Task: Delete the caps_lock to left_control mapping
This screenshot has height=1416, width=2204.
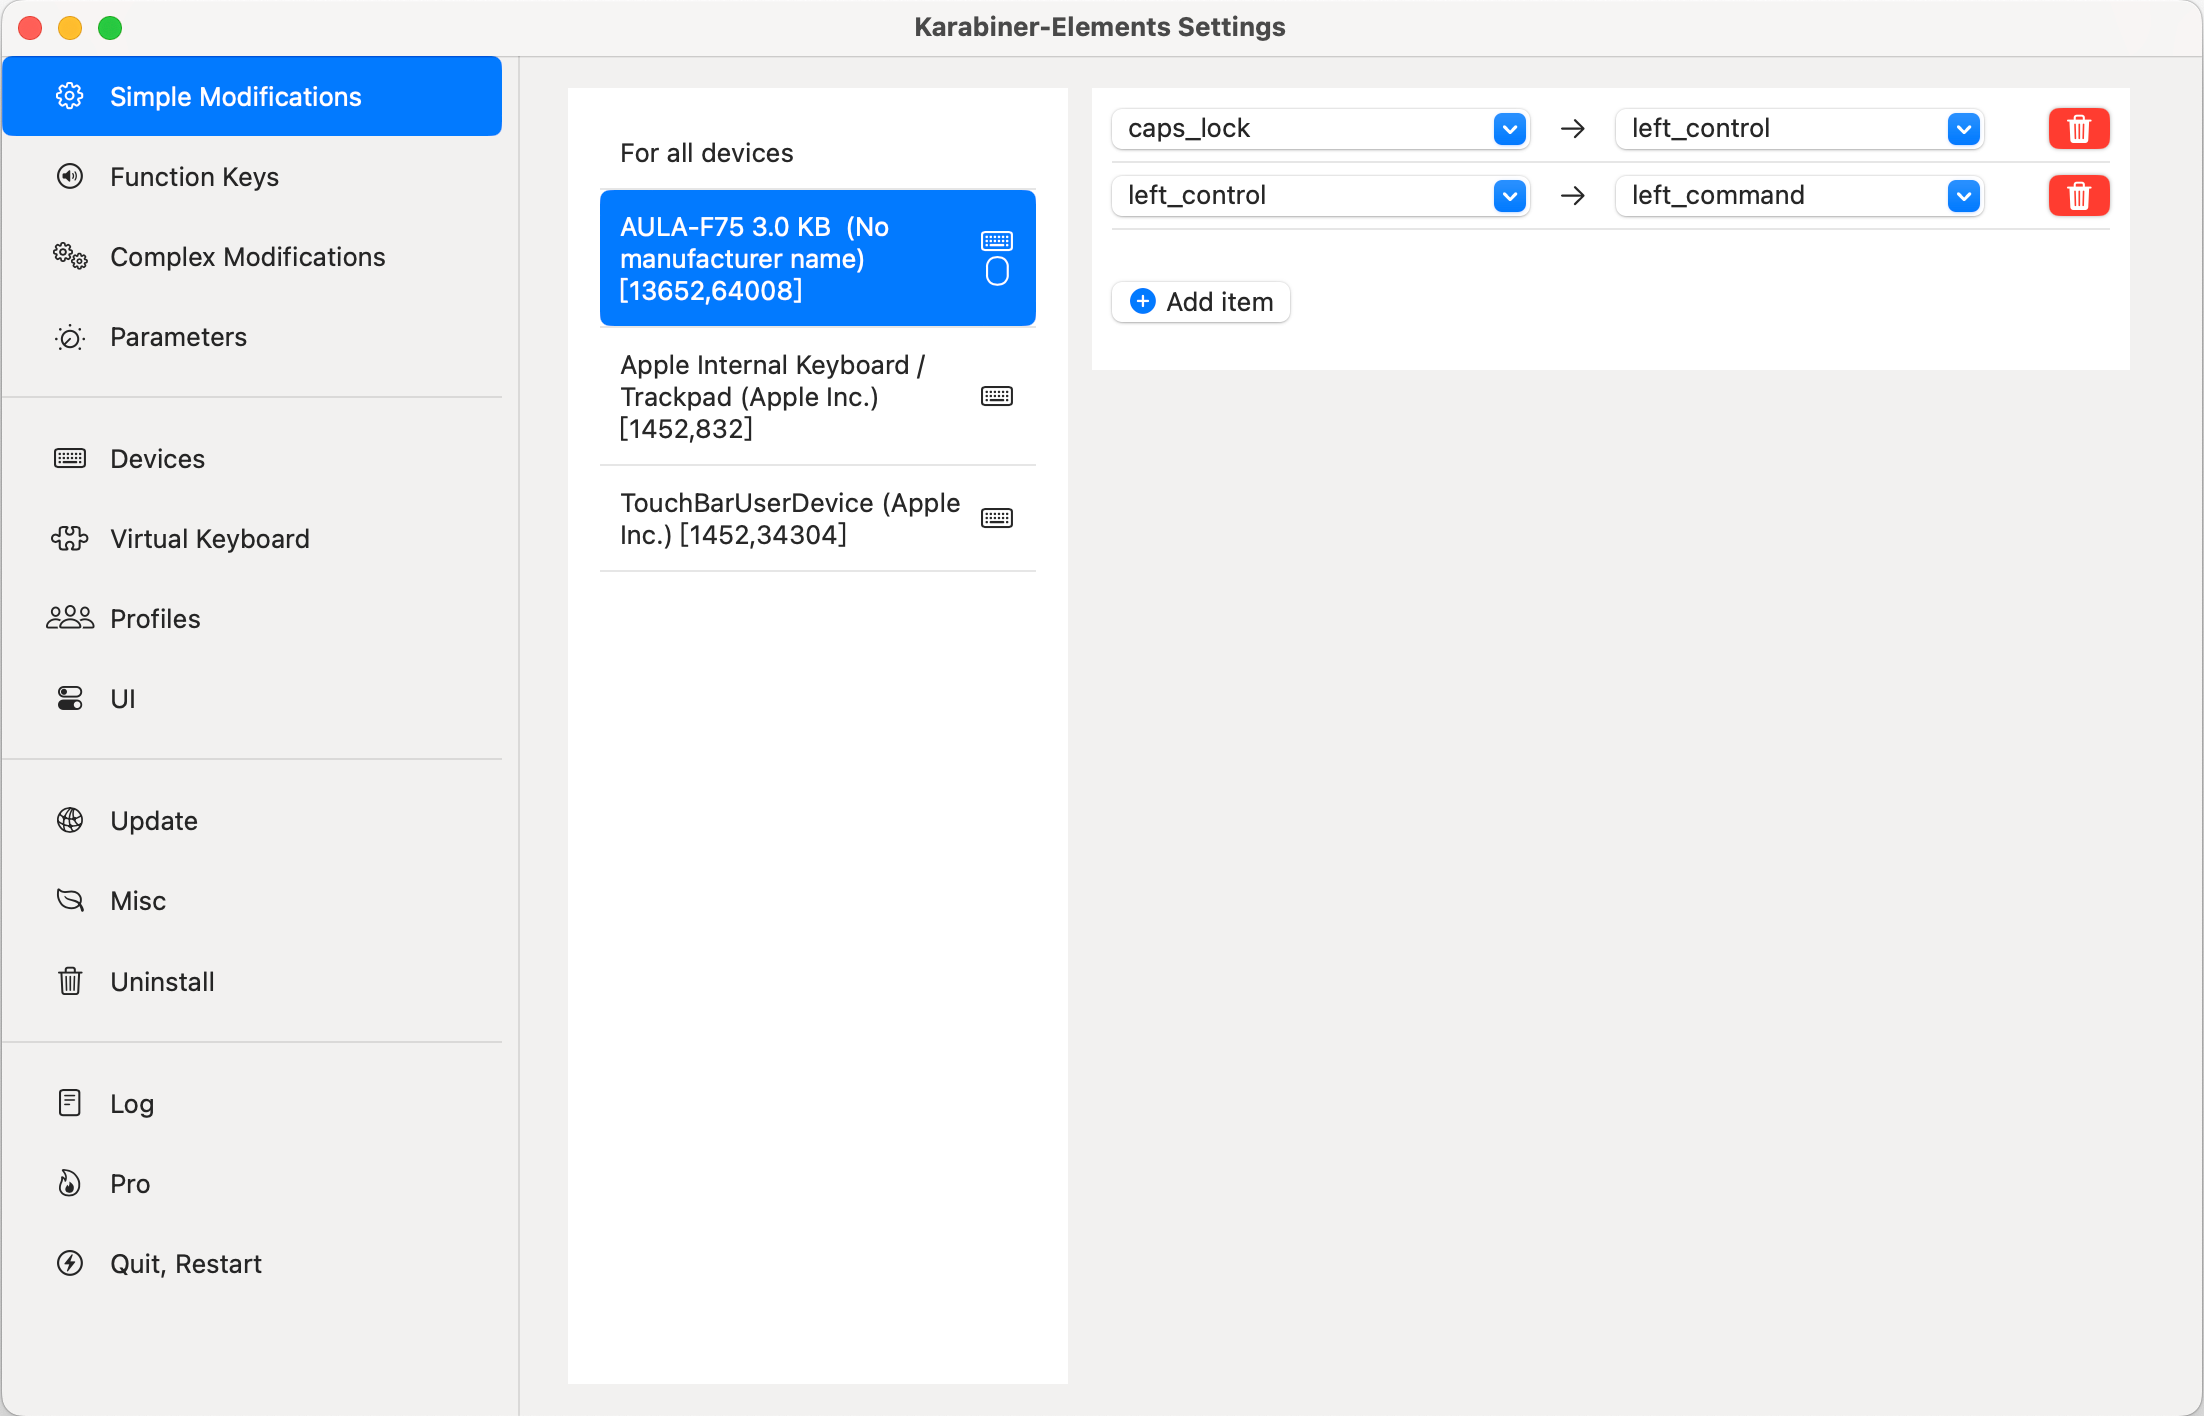Action: [x=2079, y=128]
